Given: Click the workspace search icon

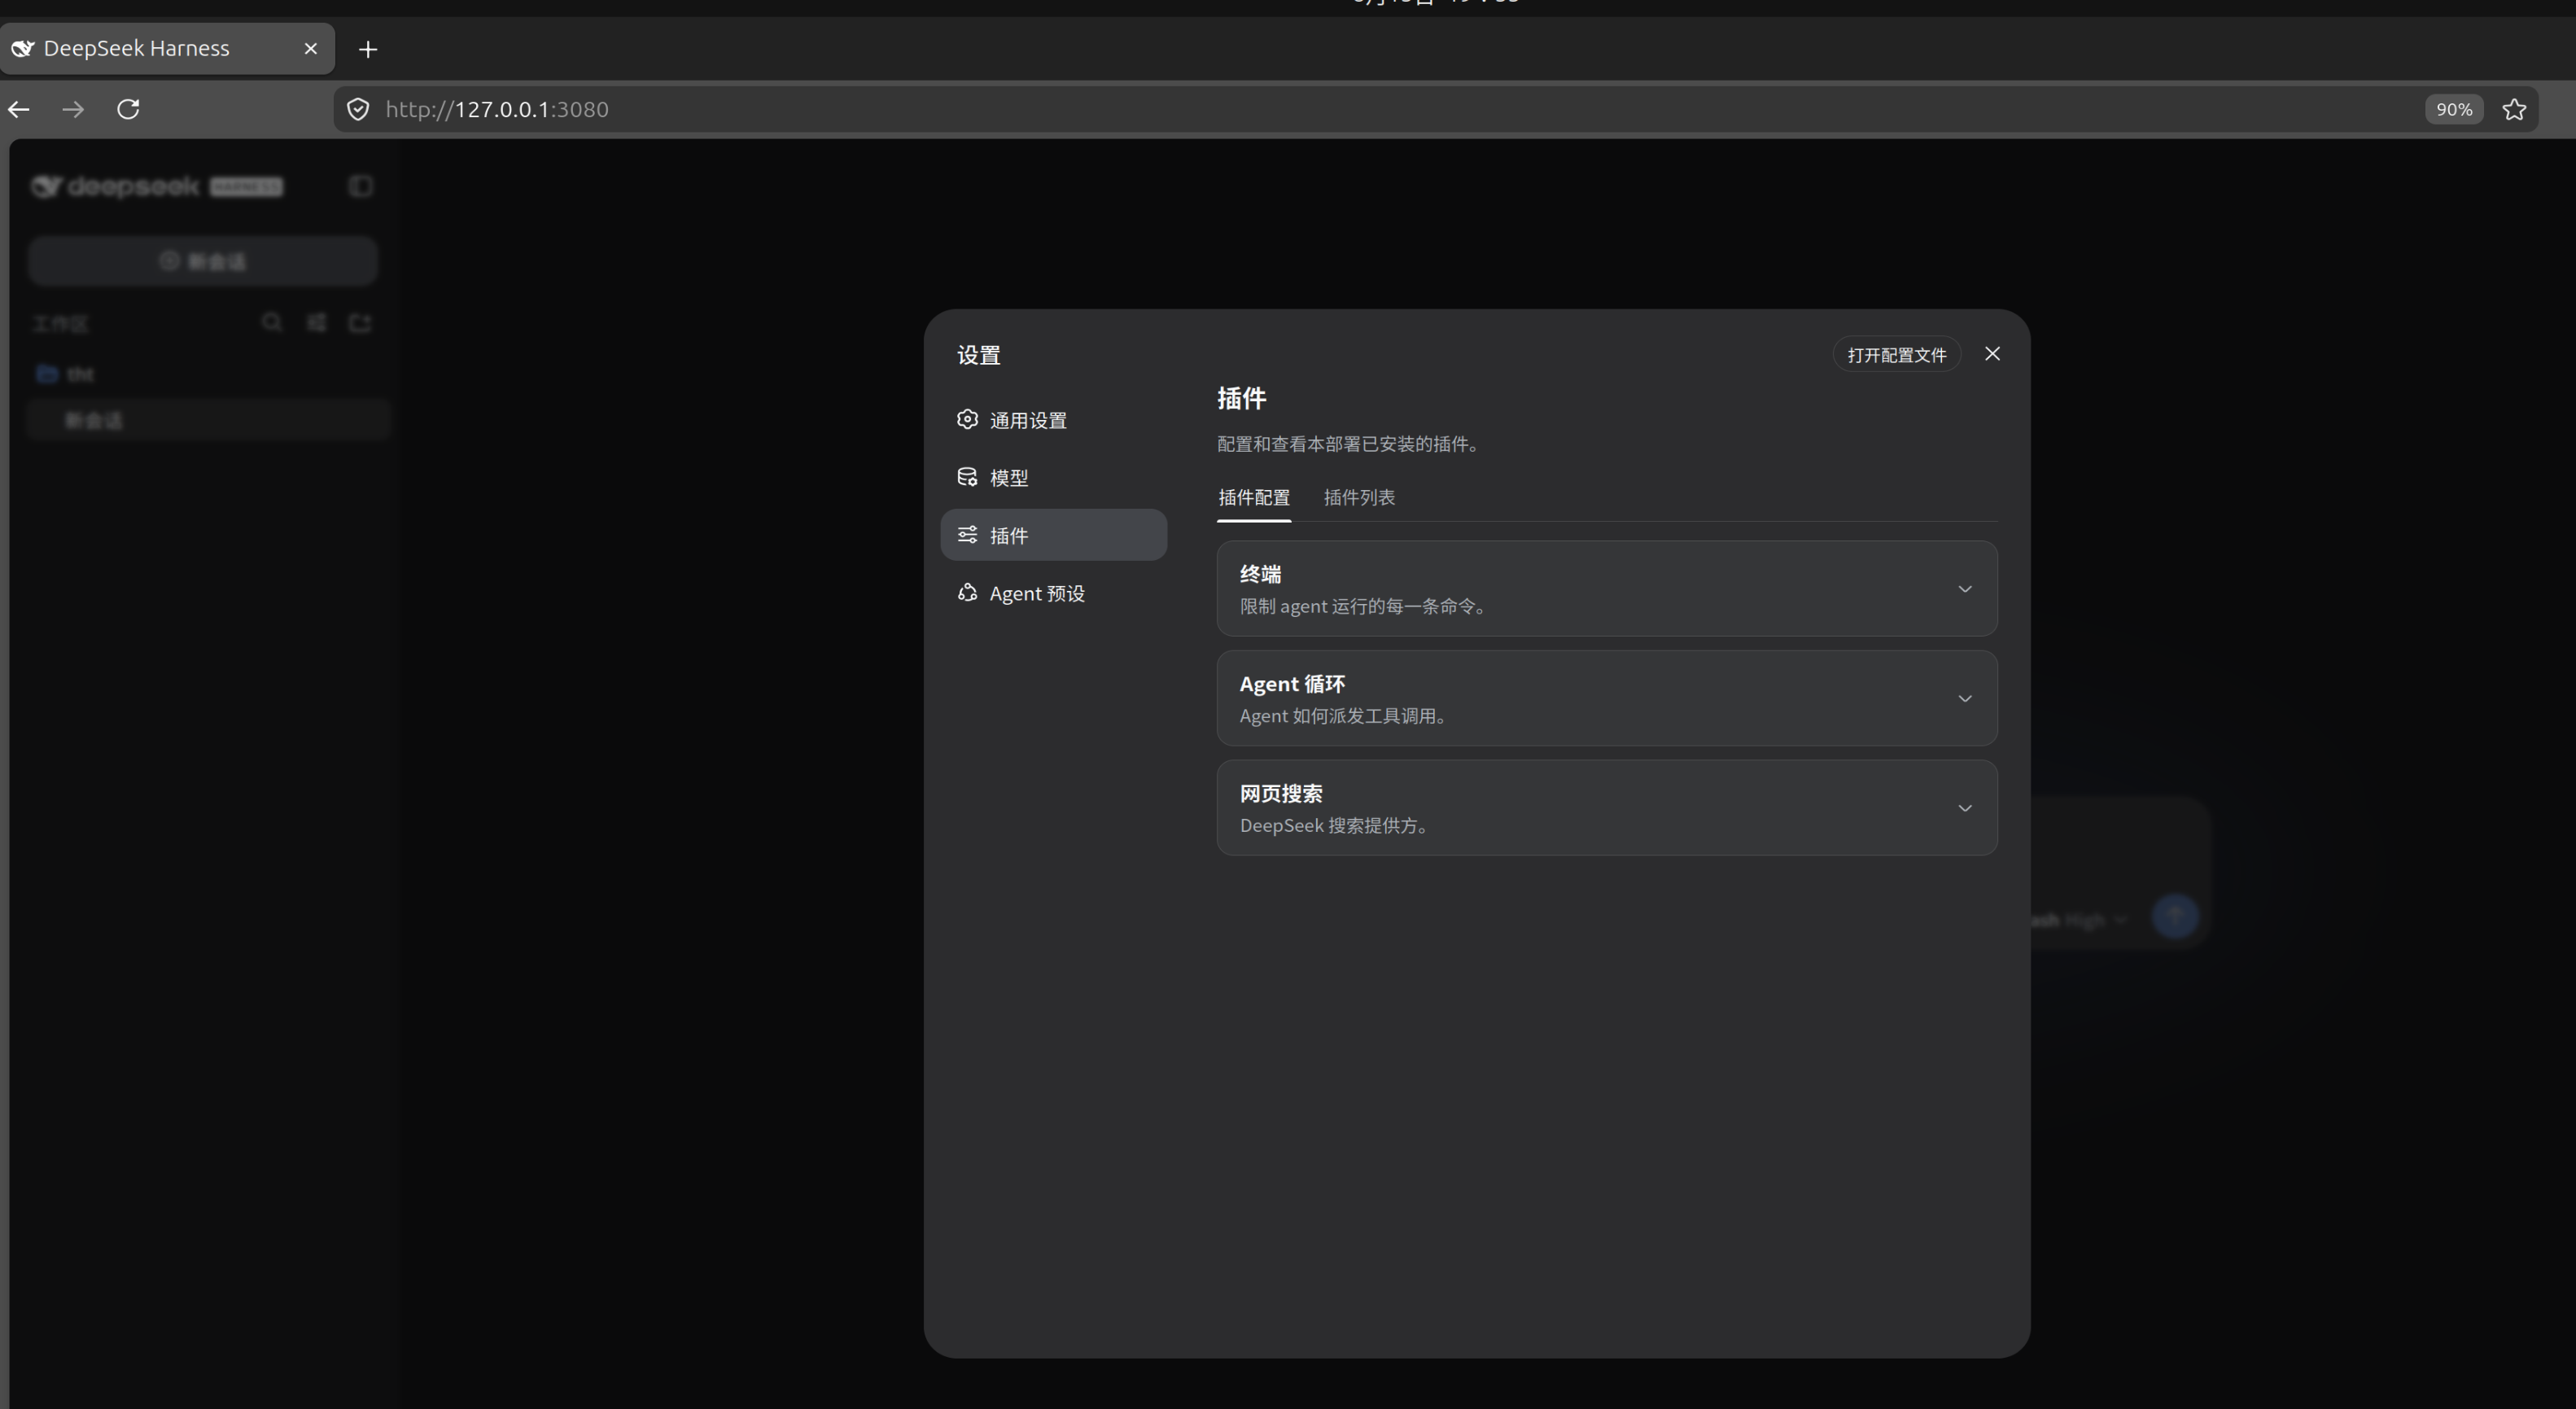Looking at the screenshot, I should point(271,322).
